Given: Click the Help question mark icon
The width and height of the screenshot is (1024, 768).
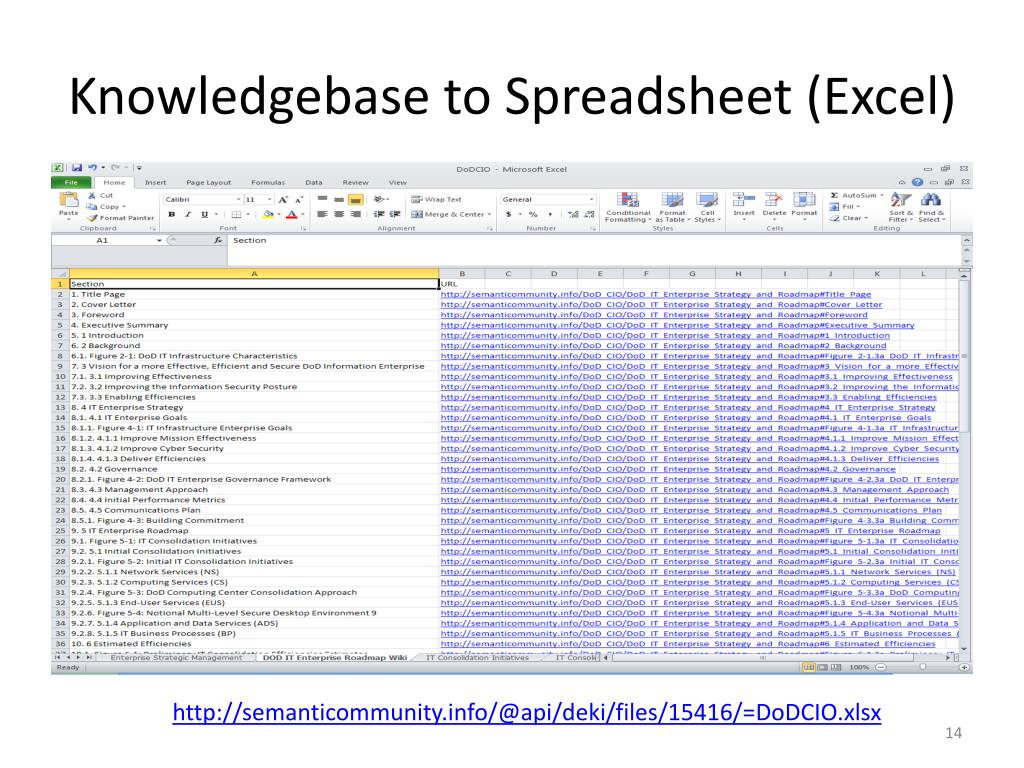Looking at the screenshot, I should 917,183.
